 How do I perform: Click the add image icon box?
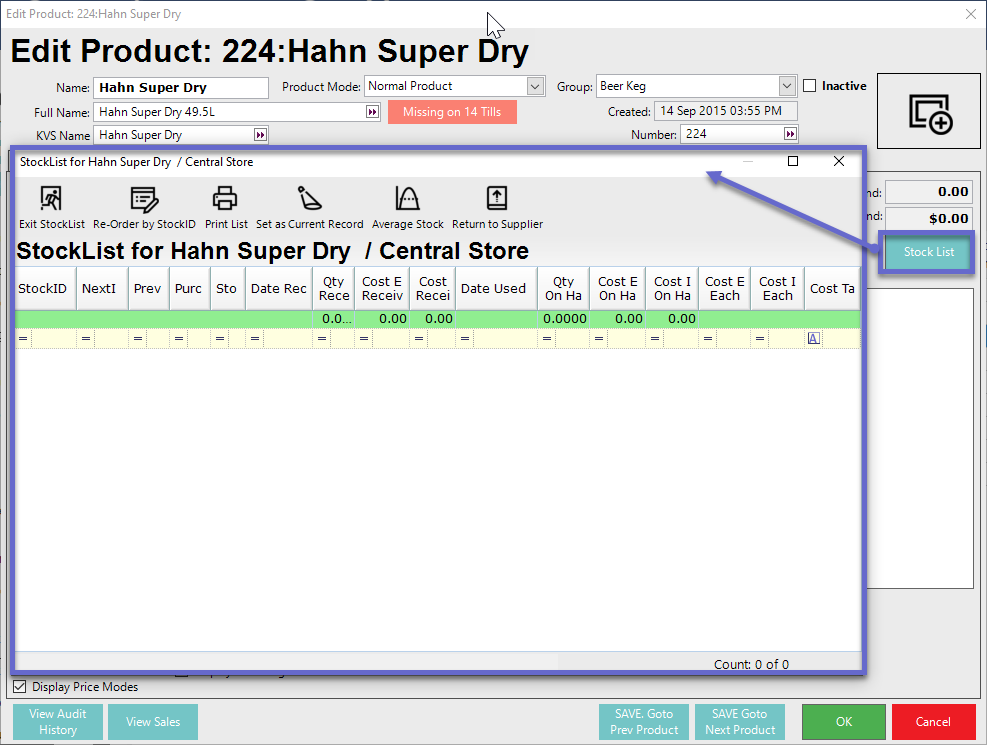pyautogui.click(x=929, y=111)
